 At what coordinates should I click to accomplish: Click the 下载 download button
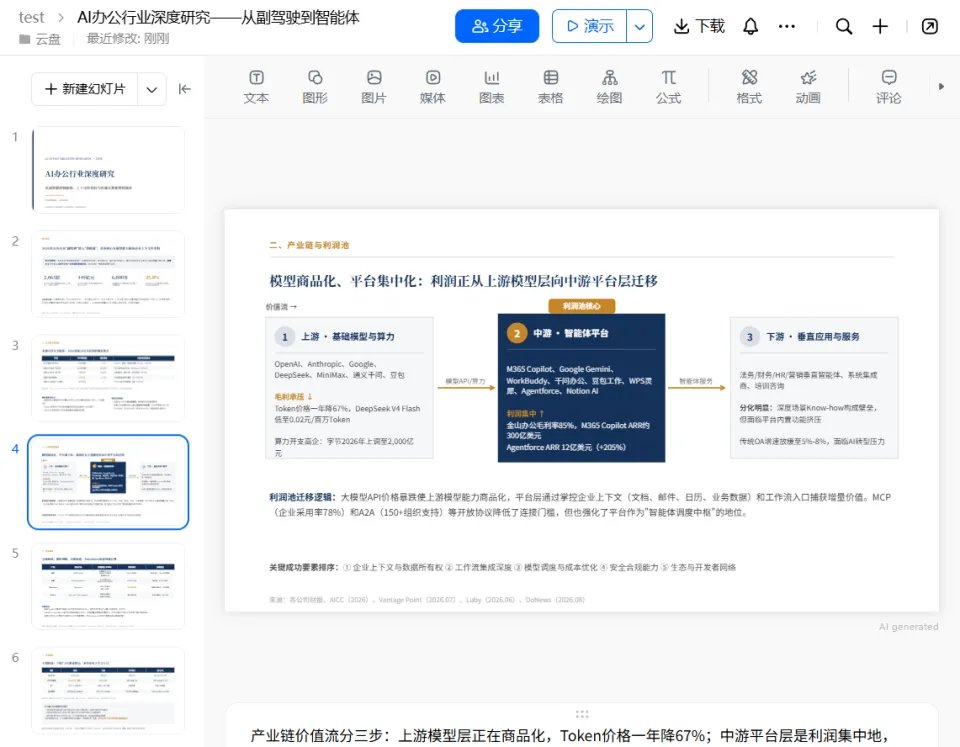tap(699, 26)
